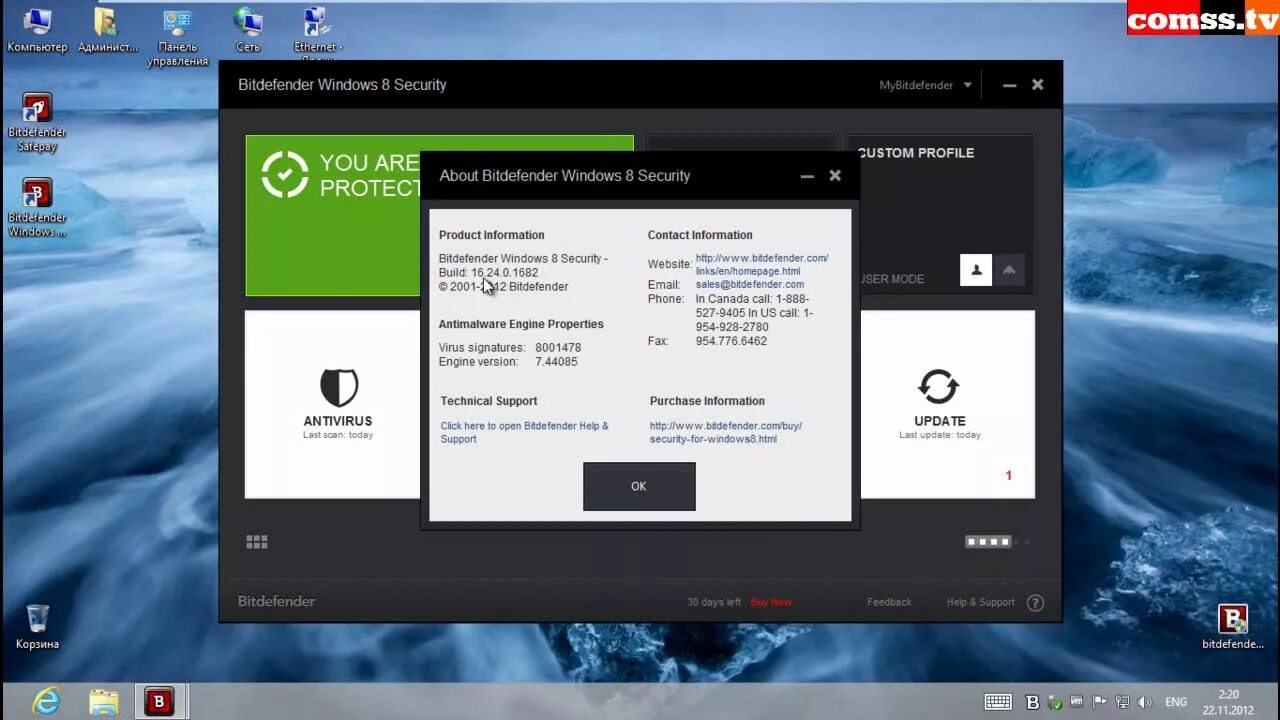
Task: Minimize the About Bitdefender dialog
Action: click(807, 176)
